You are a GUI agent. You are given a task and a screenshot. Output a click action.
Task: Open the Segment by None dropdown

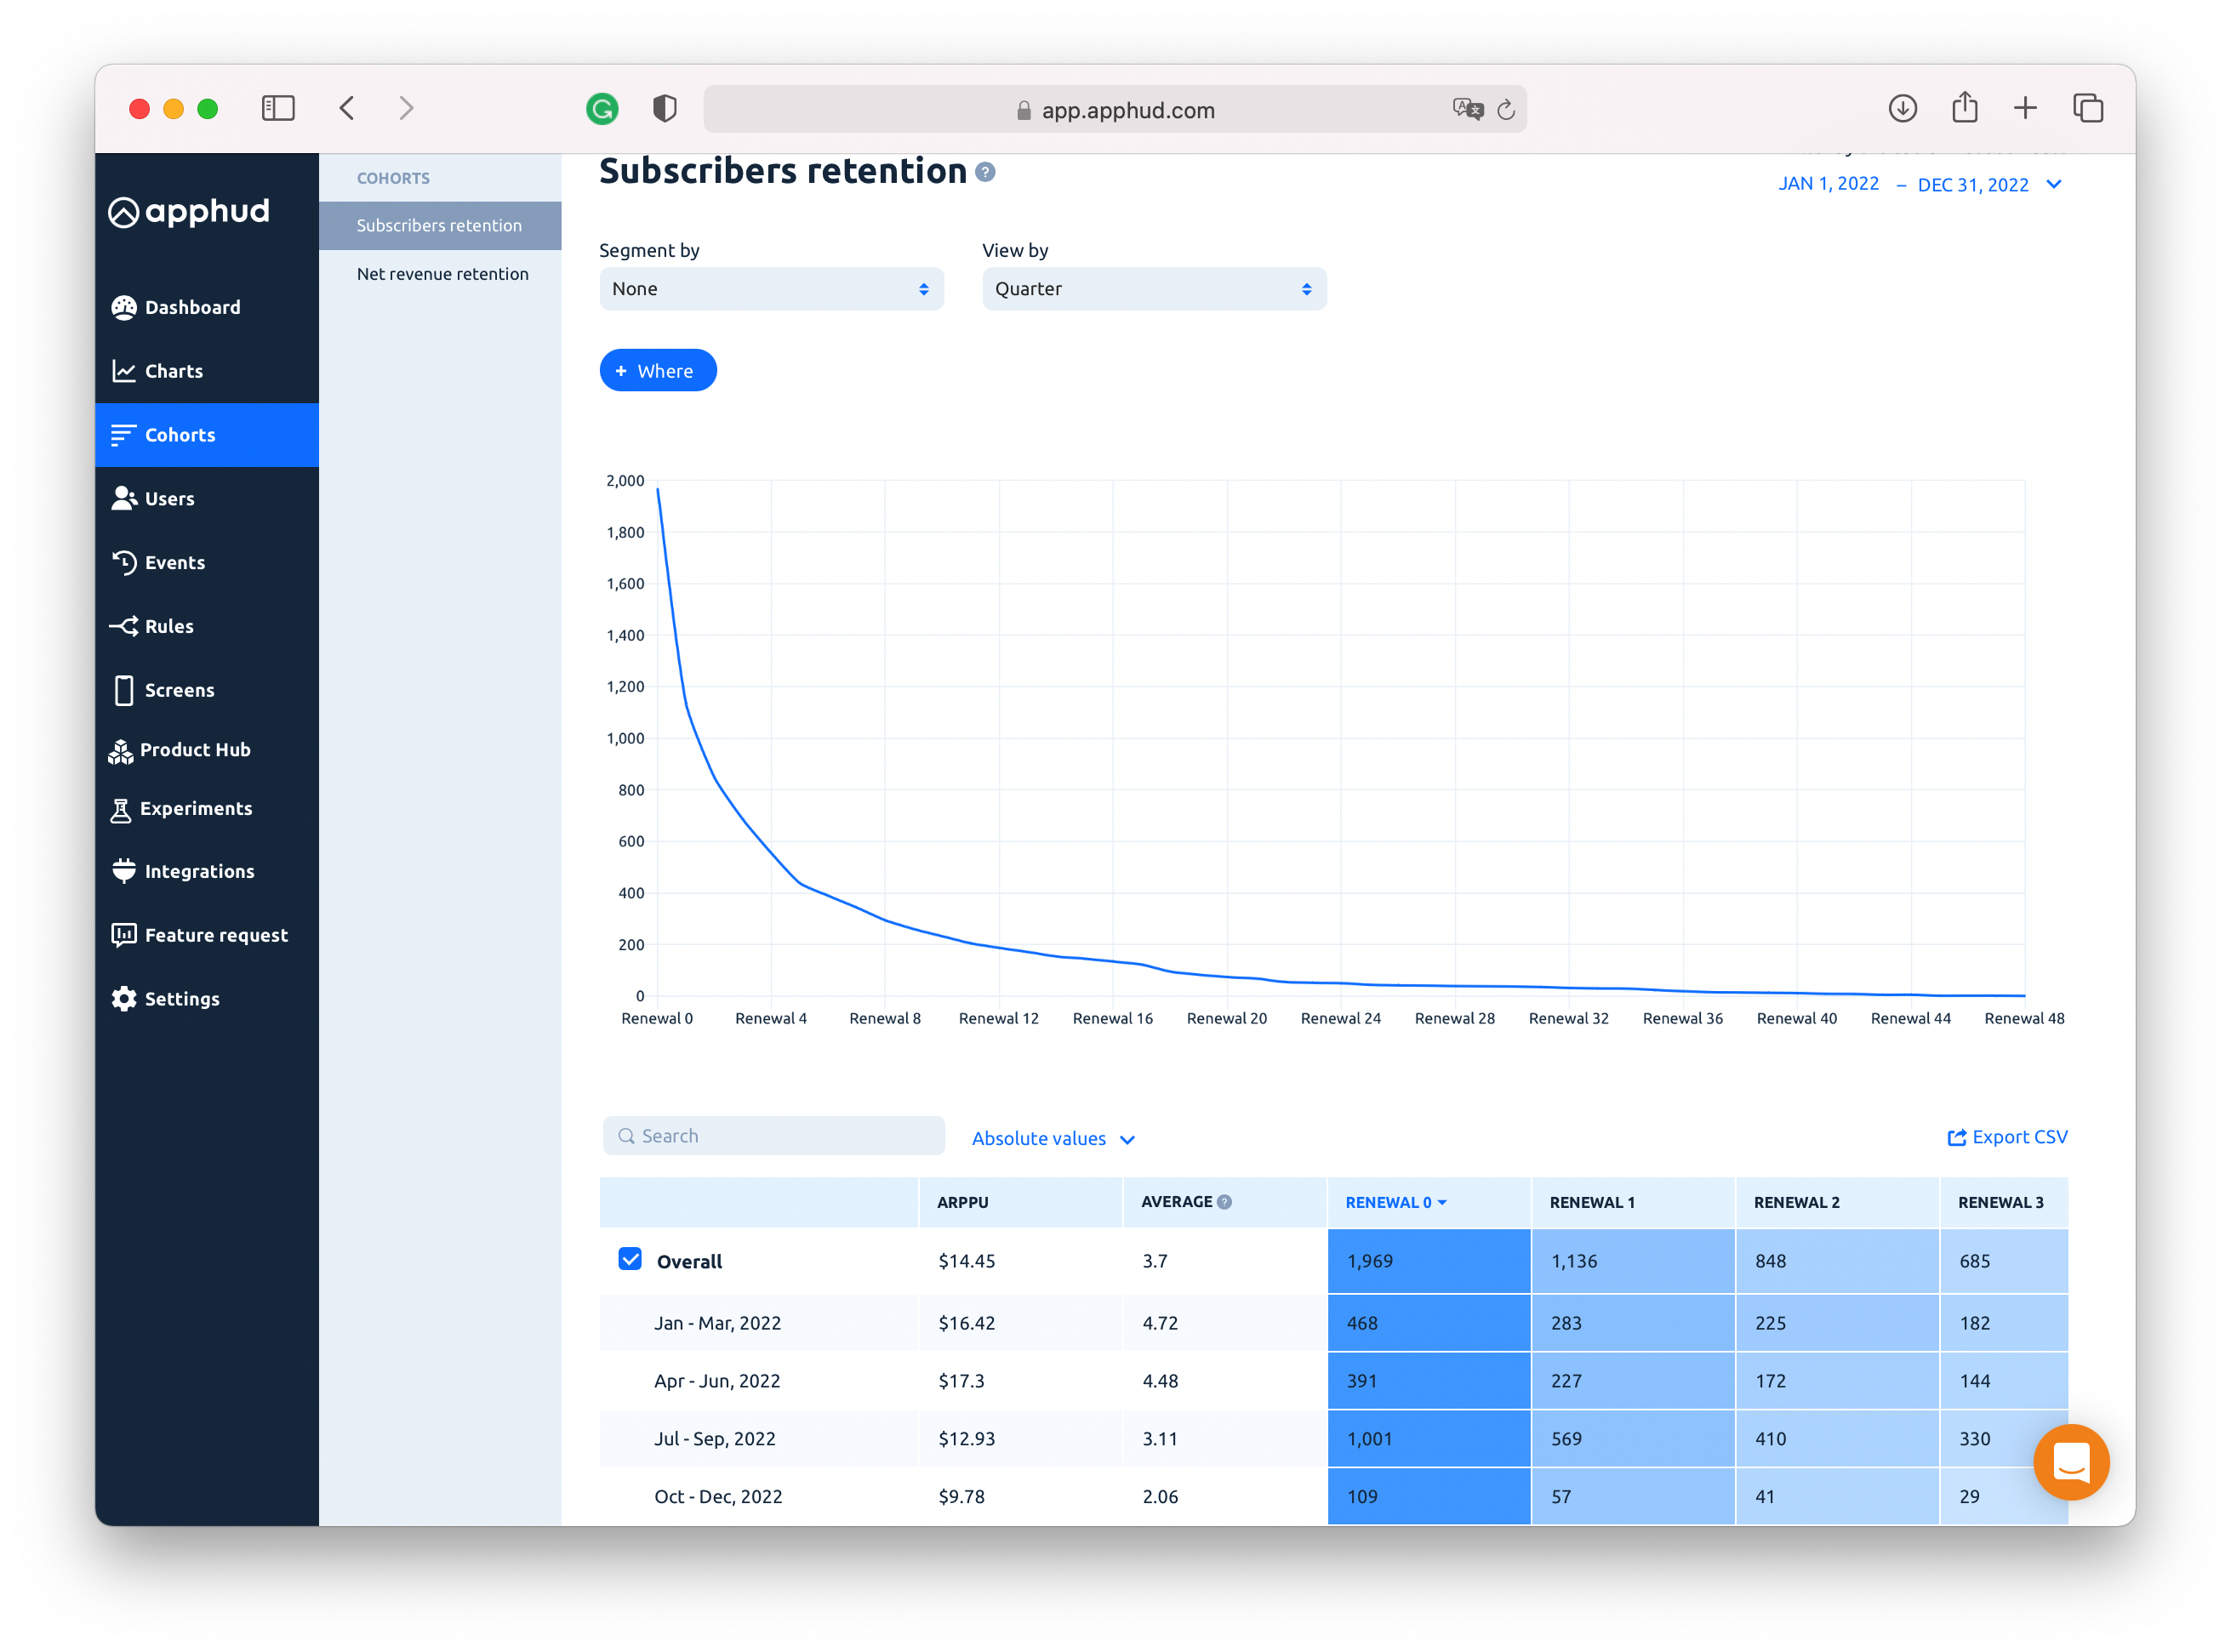pyautogui.click(x=771, y=289)
